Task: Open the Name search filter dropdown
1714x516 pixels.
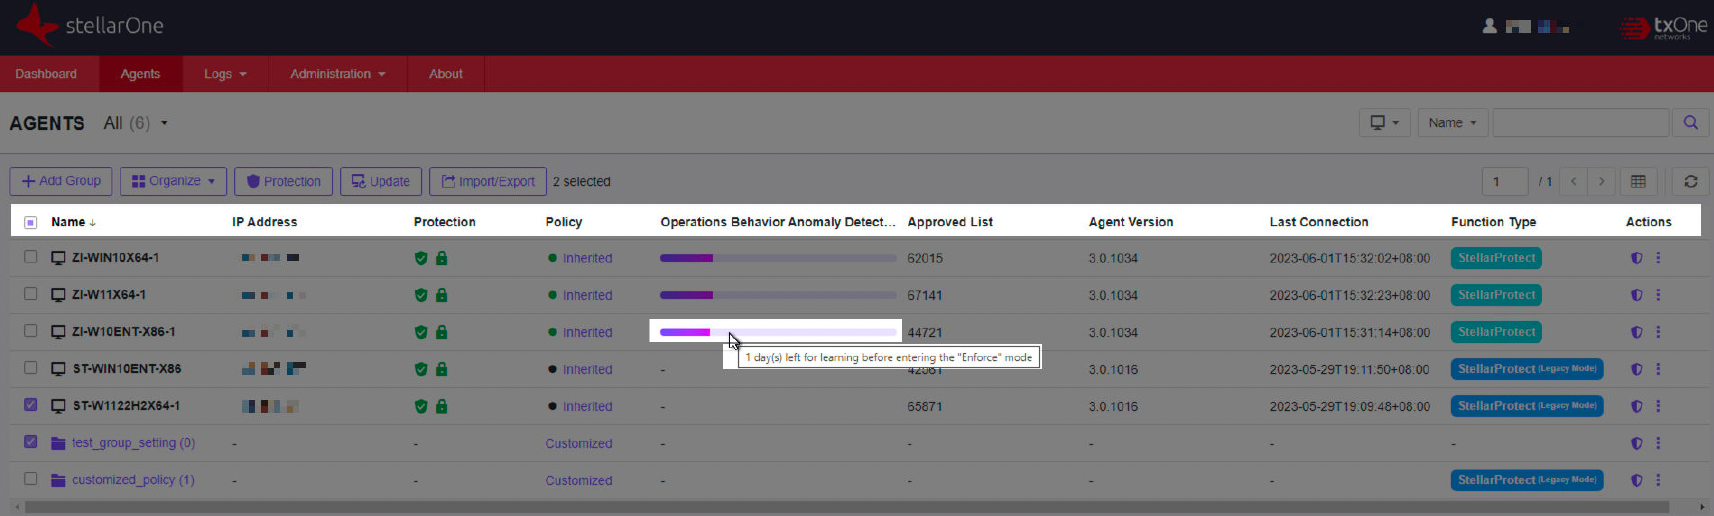Action: (x=1452, y=123)
